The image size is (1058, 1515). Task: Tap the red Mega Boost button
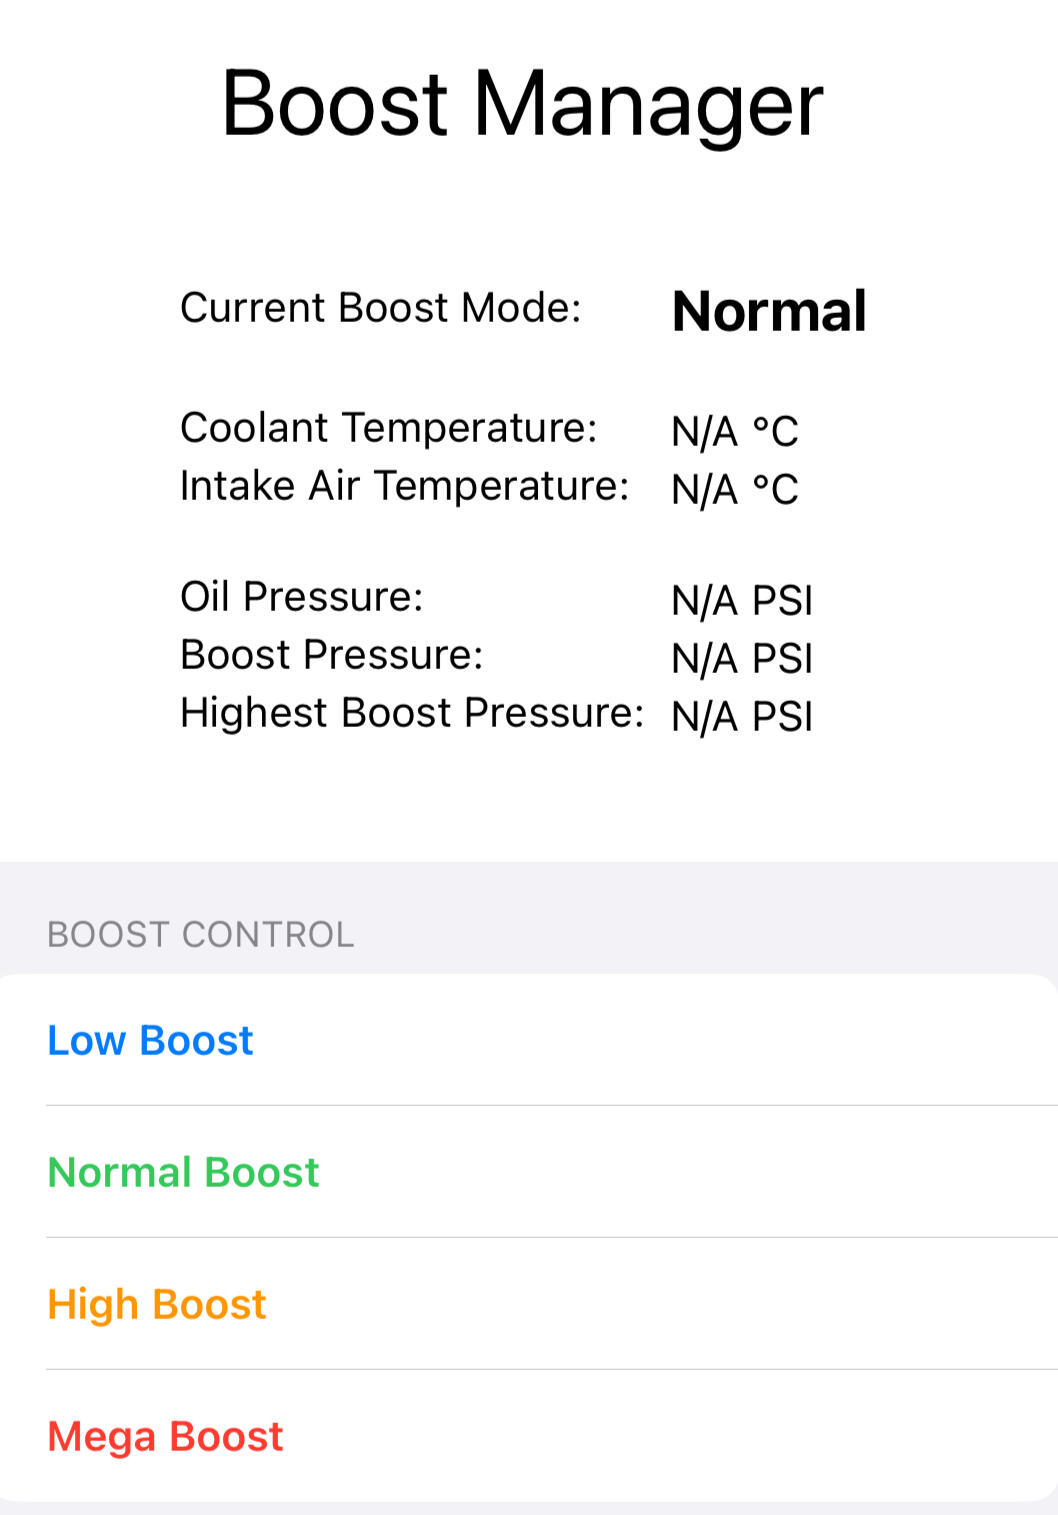pyautogui.click(x=165, y=1437)
